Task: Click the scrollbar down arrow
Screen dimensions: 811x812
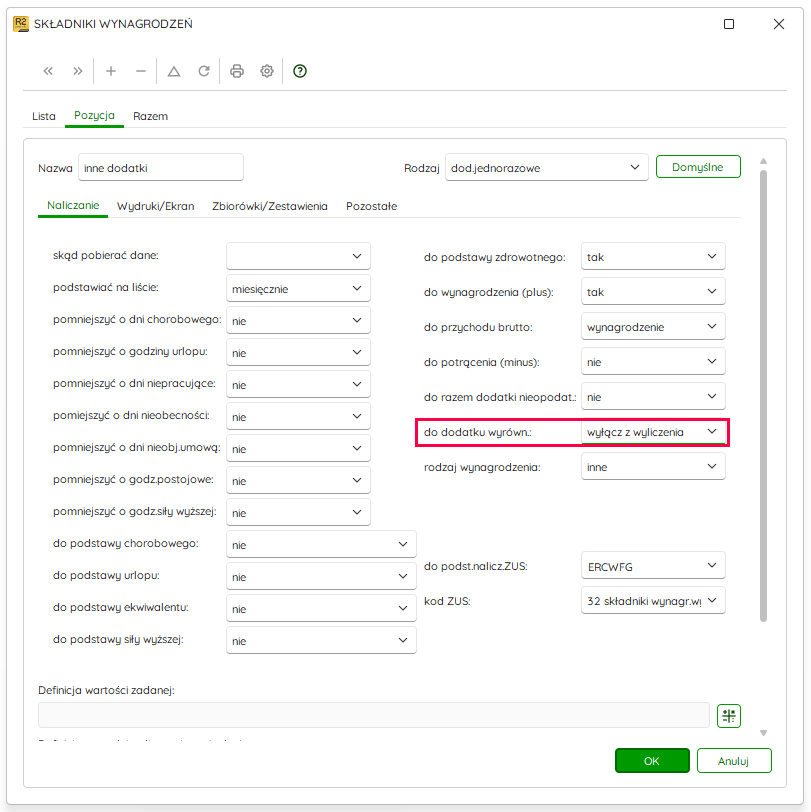Action: (763, 733)
